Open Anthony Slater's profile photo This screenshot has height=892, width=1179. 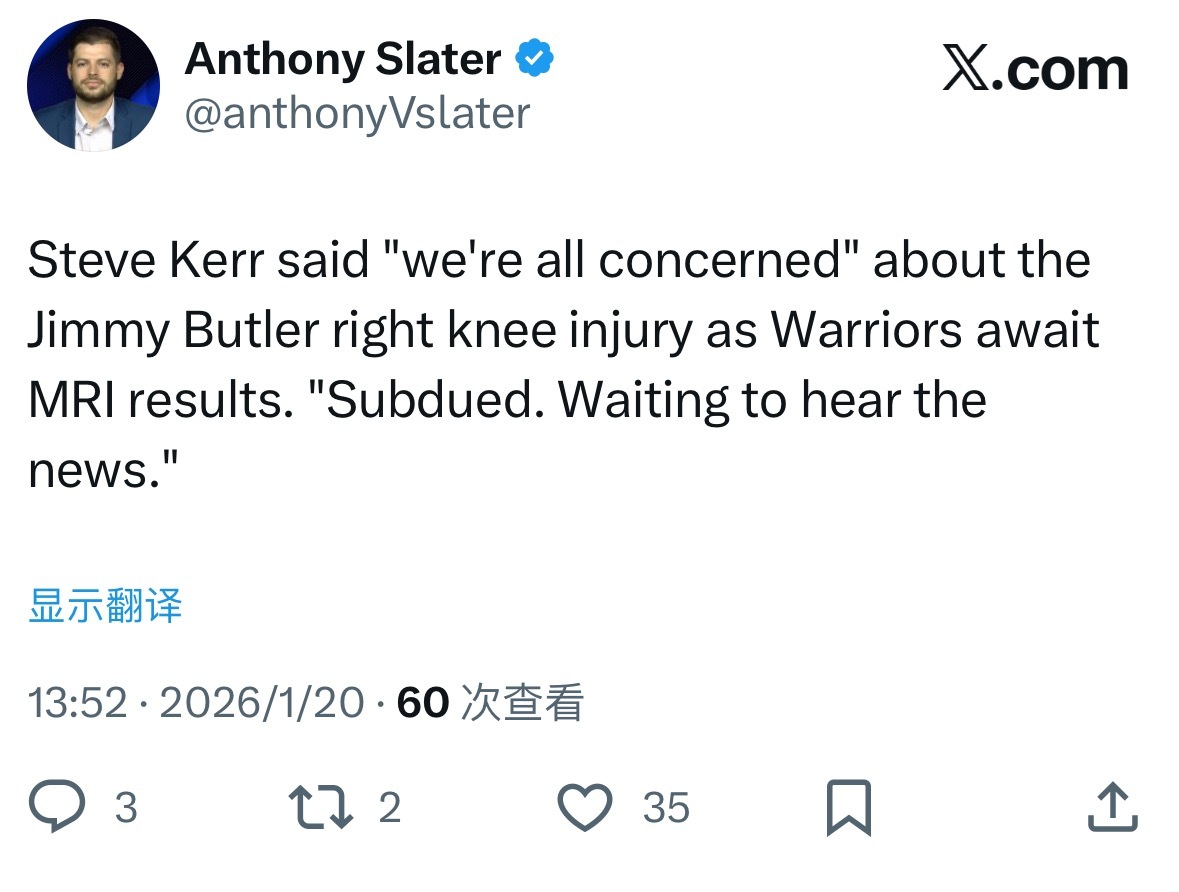click(93, 85)
